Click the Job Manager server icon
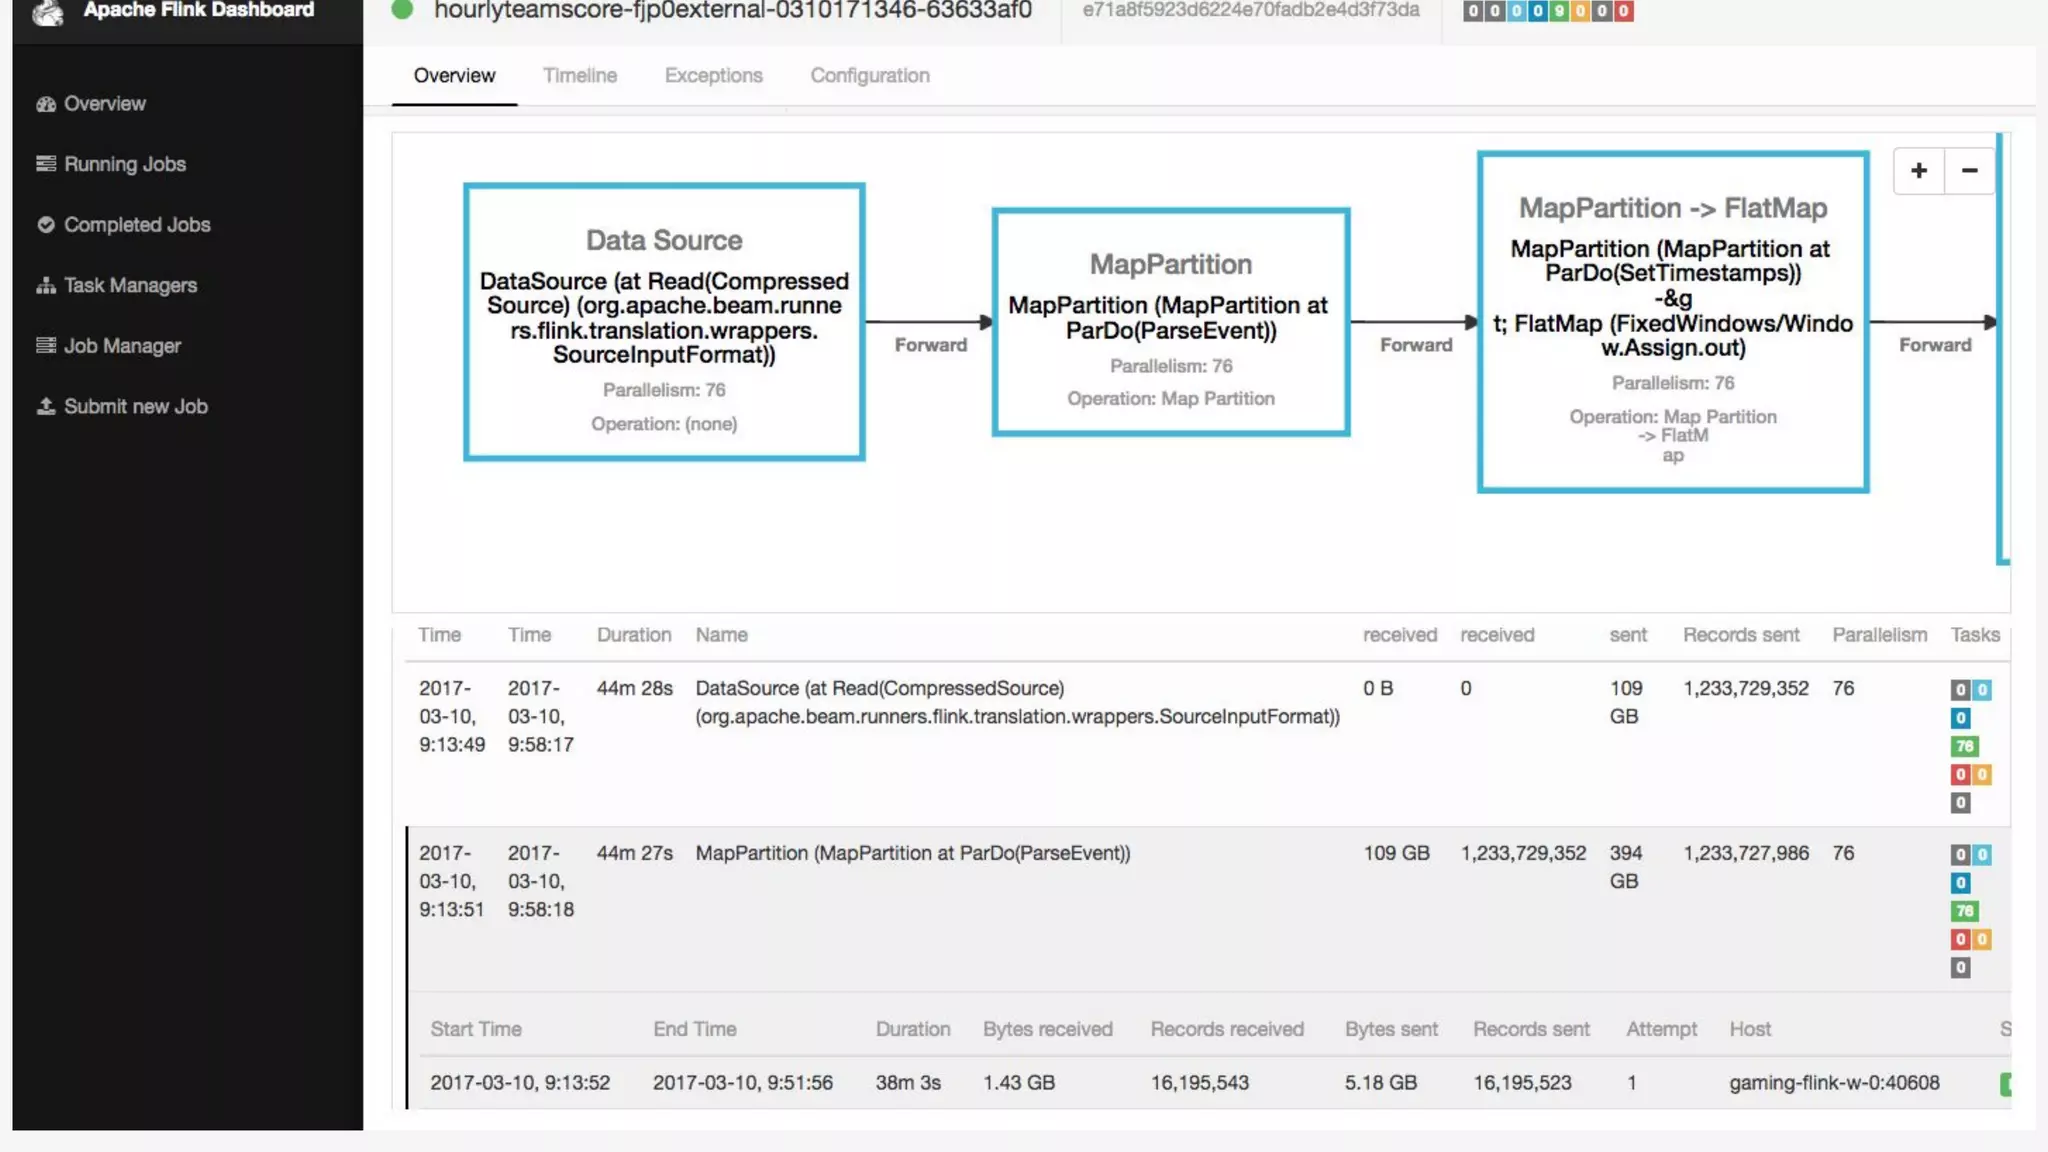The image size is (2048, 1152). pos(45,346)
